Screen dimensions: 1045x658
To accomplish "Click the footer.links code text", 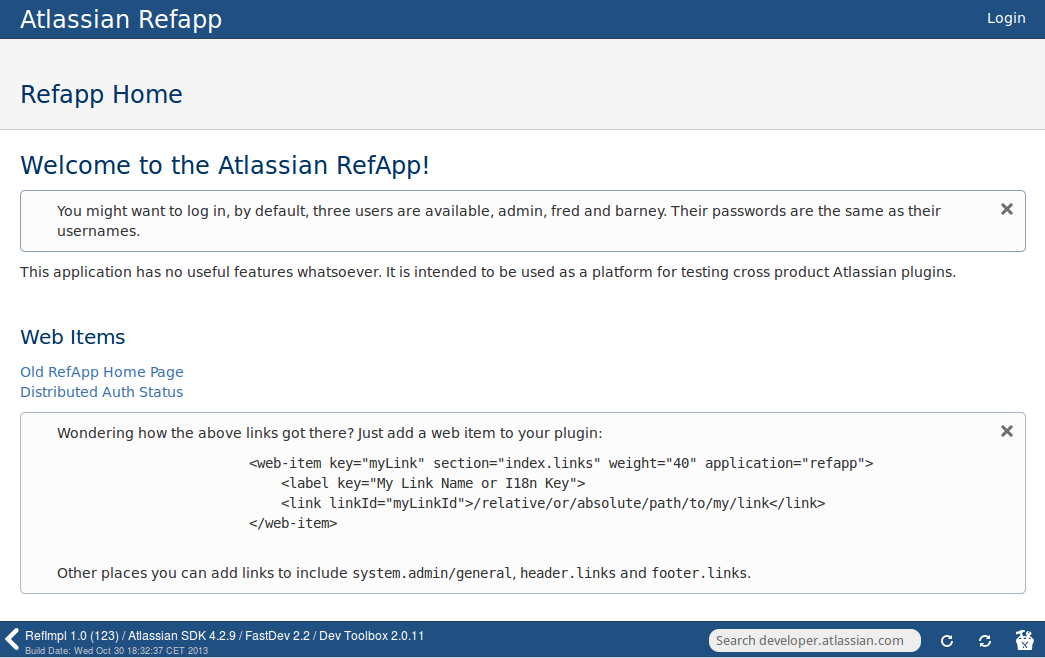I will tap(699, 573).
